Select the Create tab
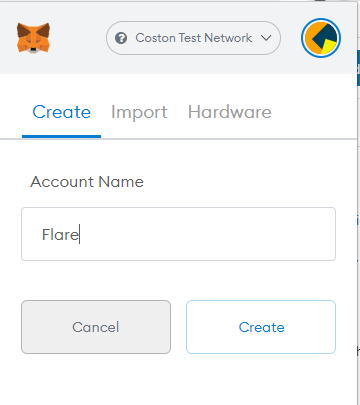The image size is (360, 405). click(x=61, y=112)
